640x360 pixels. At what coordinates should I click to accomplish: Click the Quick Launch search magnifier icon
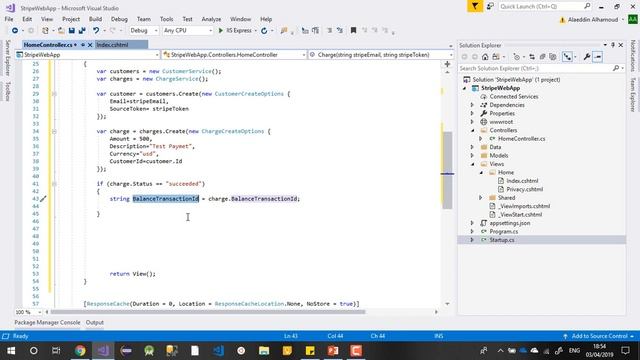pyautogui.click(x=587, y=6)
